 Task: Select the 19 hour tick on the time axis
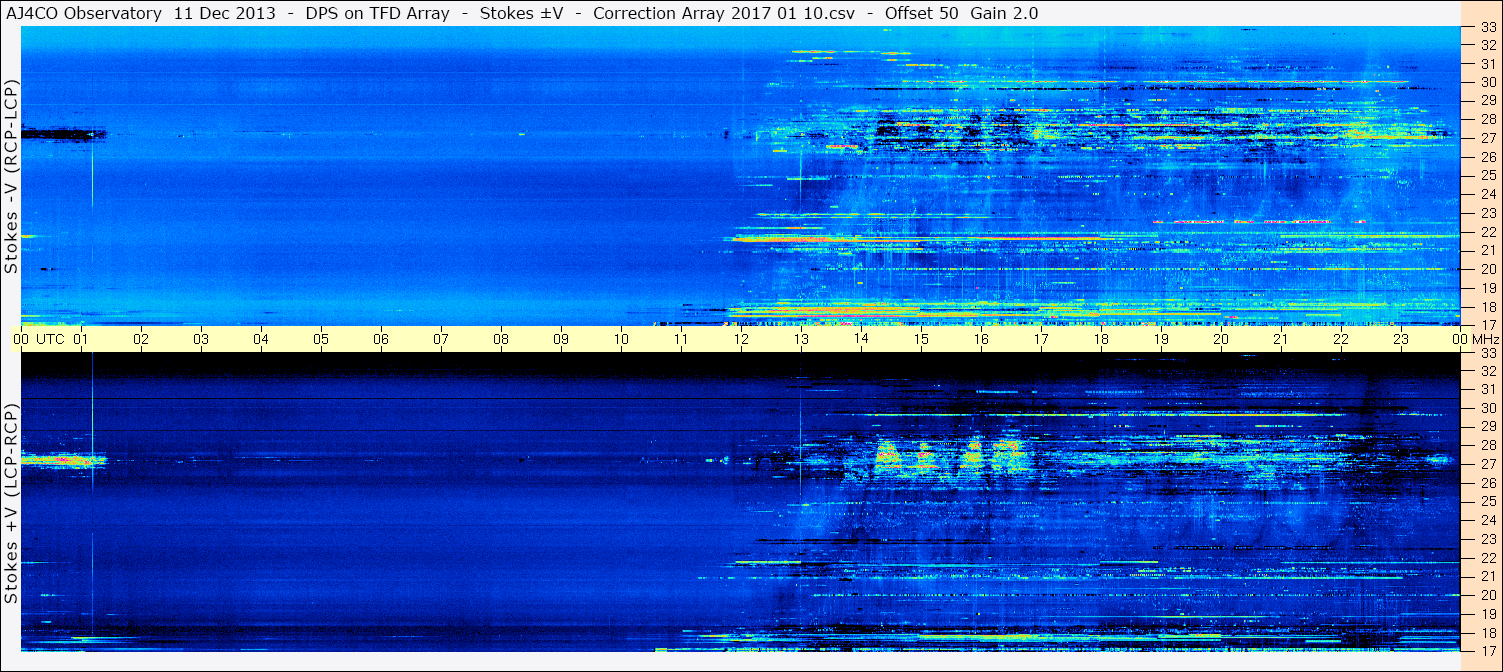coord(1161,339)
